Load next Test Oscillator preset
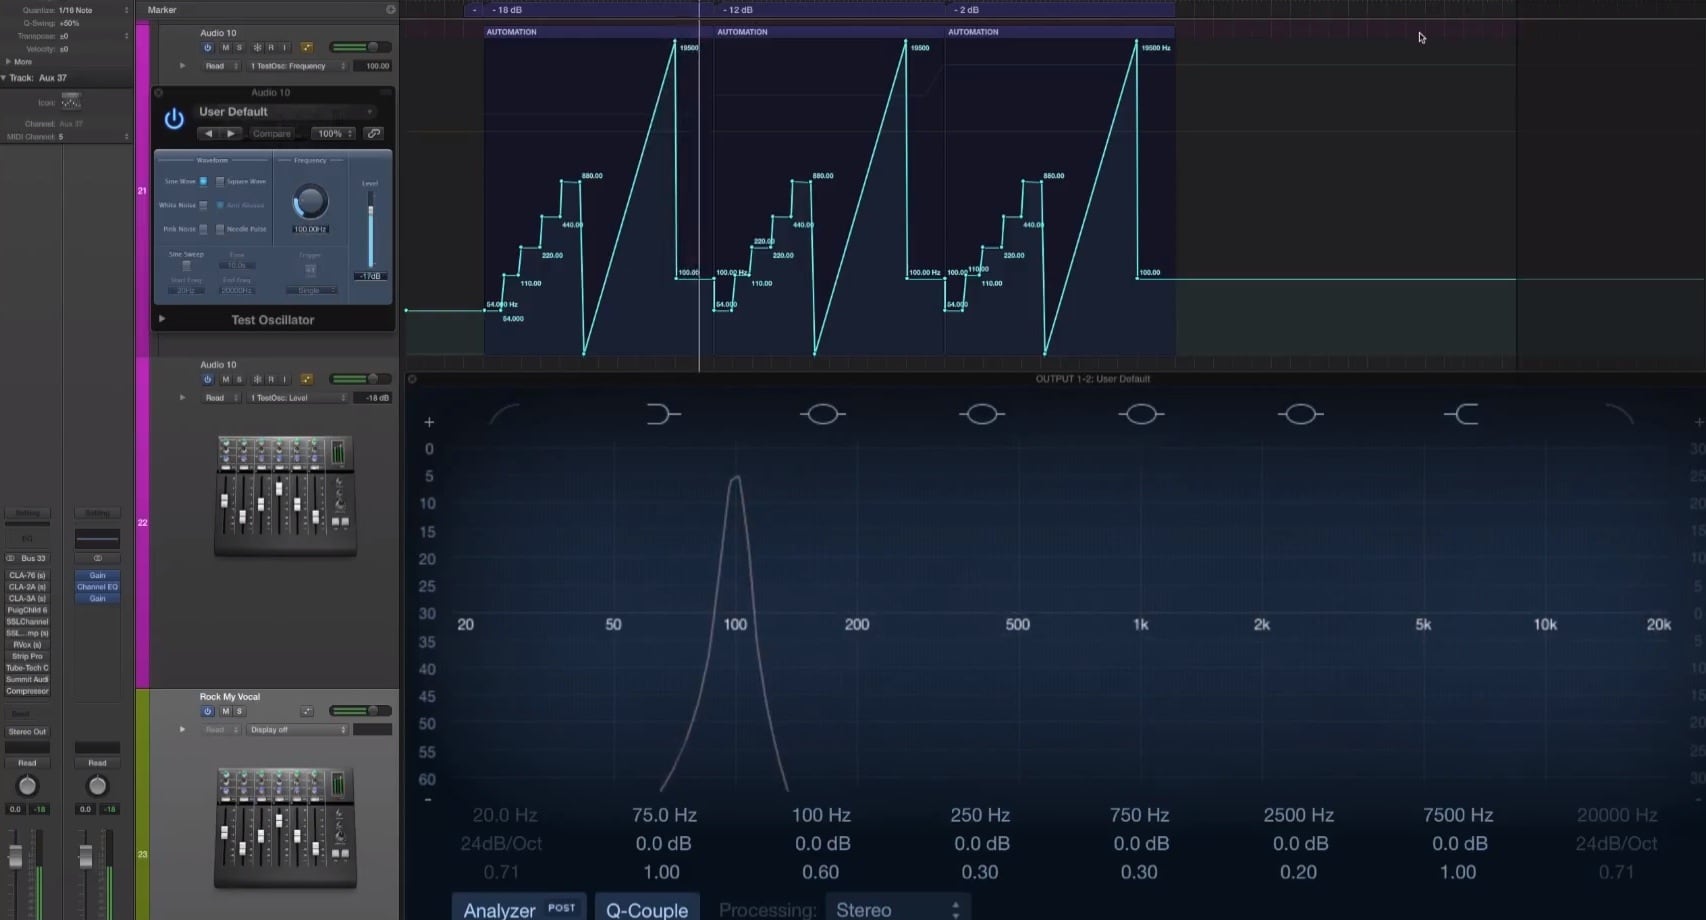1706x920 pixels. coord(231,133)
